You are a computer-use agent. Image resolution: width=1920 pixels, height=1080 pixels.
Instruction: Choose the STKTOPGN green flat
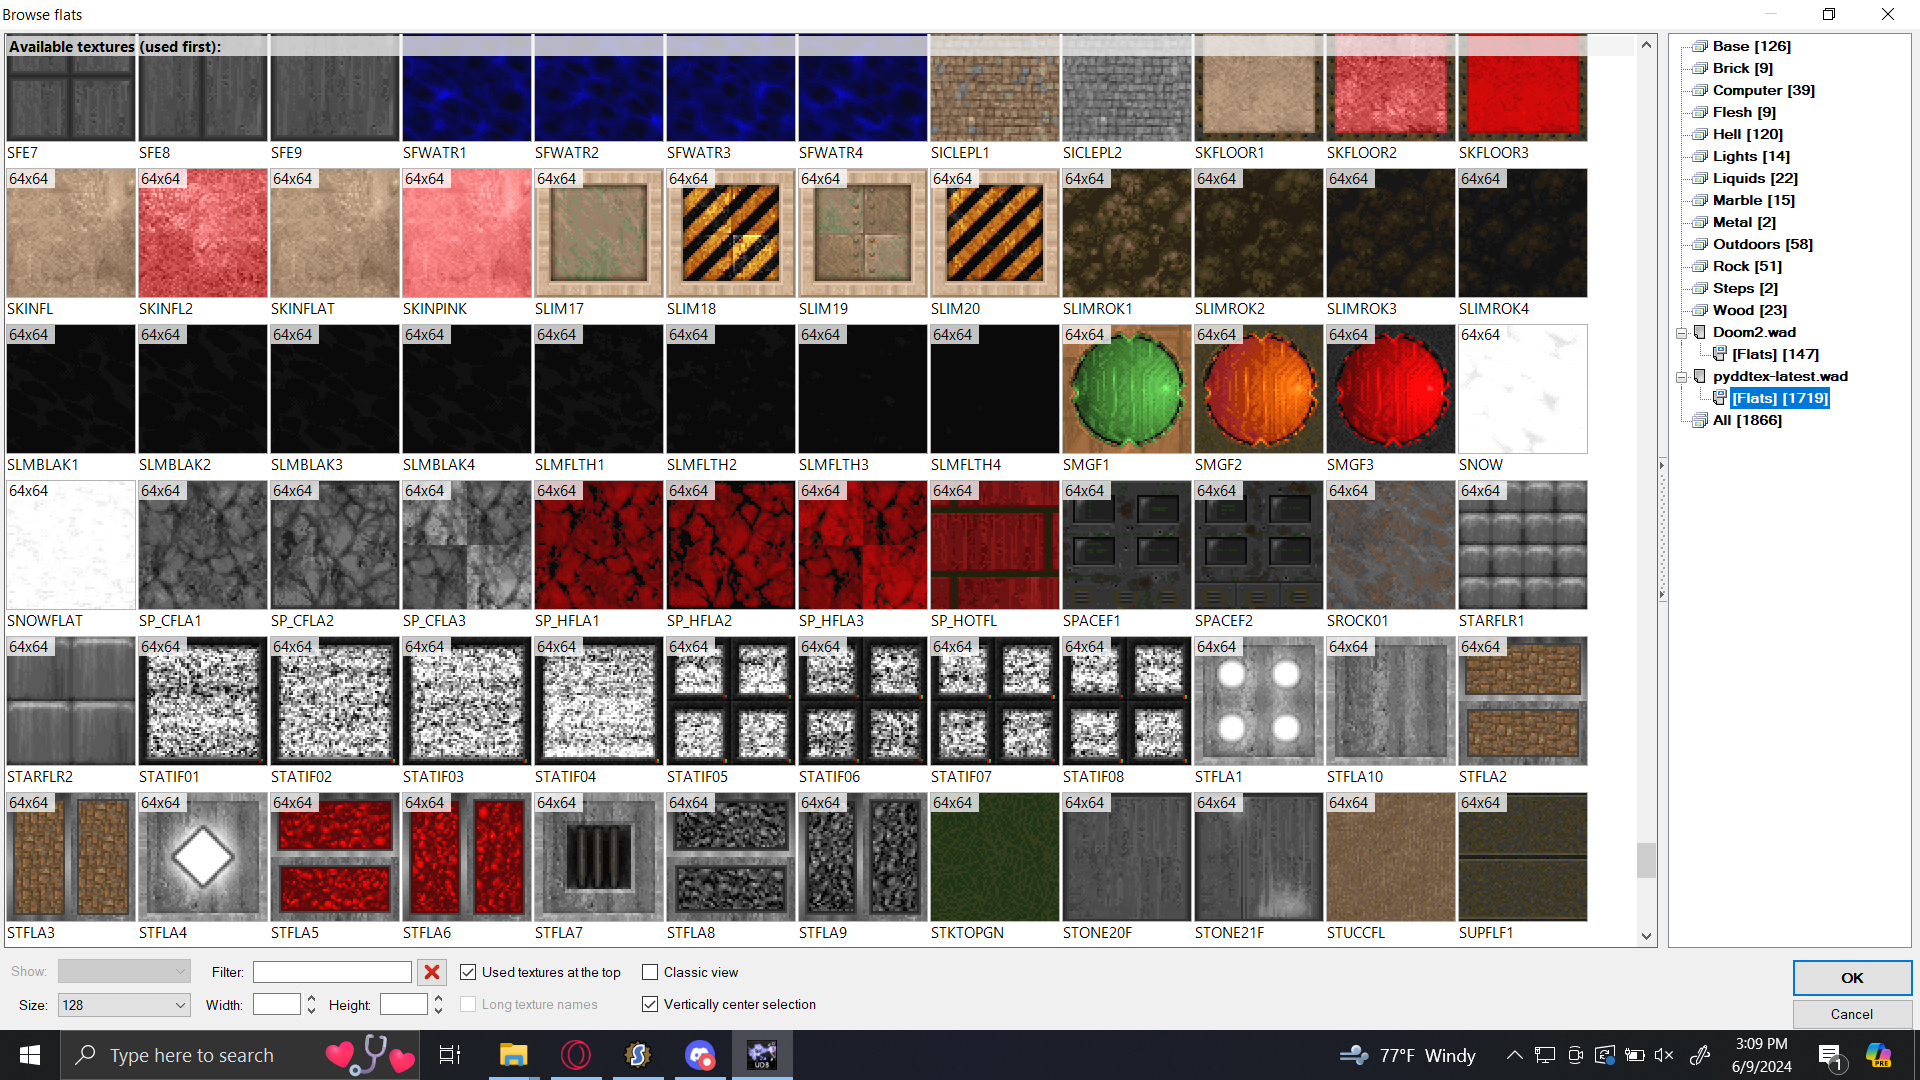pos(994,857)
